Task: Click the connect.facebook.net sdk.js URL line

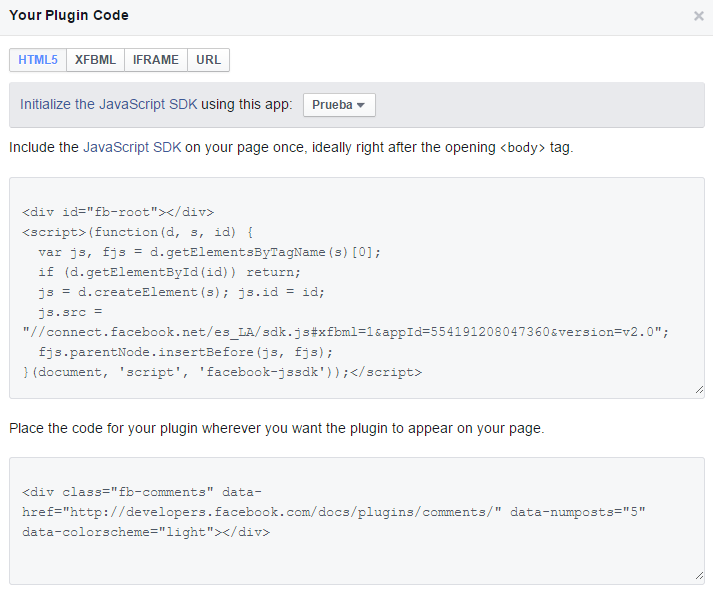Action: (346, 332)
